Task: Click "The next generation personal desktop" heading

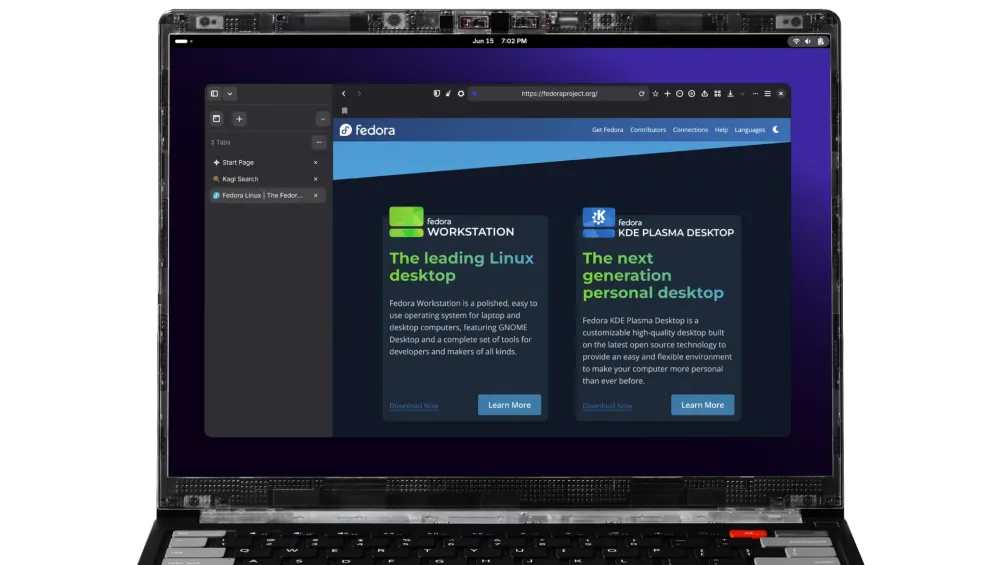Action: click(653, 275)
